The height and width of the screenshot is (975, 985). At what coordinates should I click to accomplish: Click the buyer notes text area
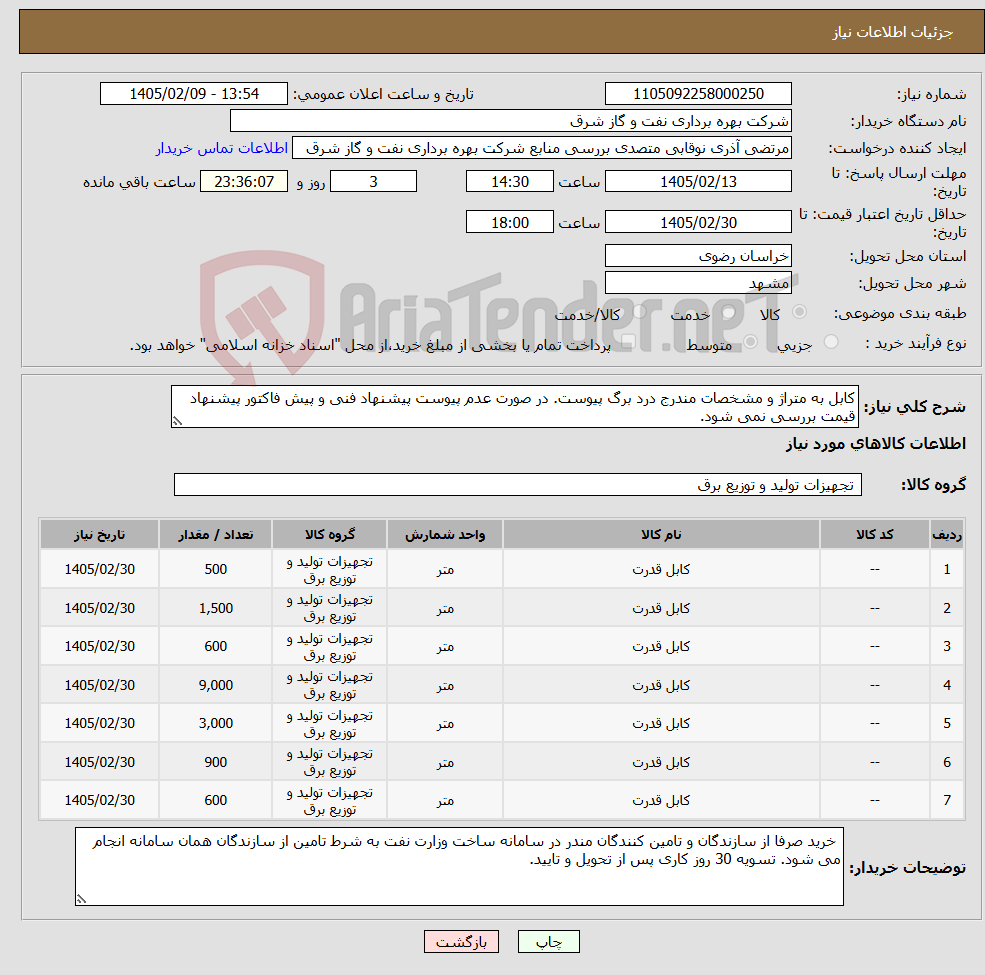tap(459, 866)
